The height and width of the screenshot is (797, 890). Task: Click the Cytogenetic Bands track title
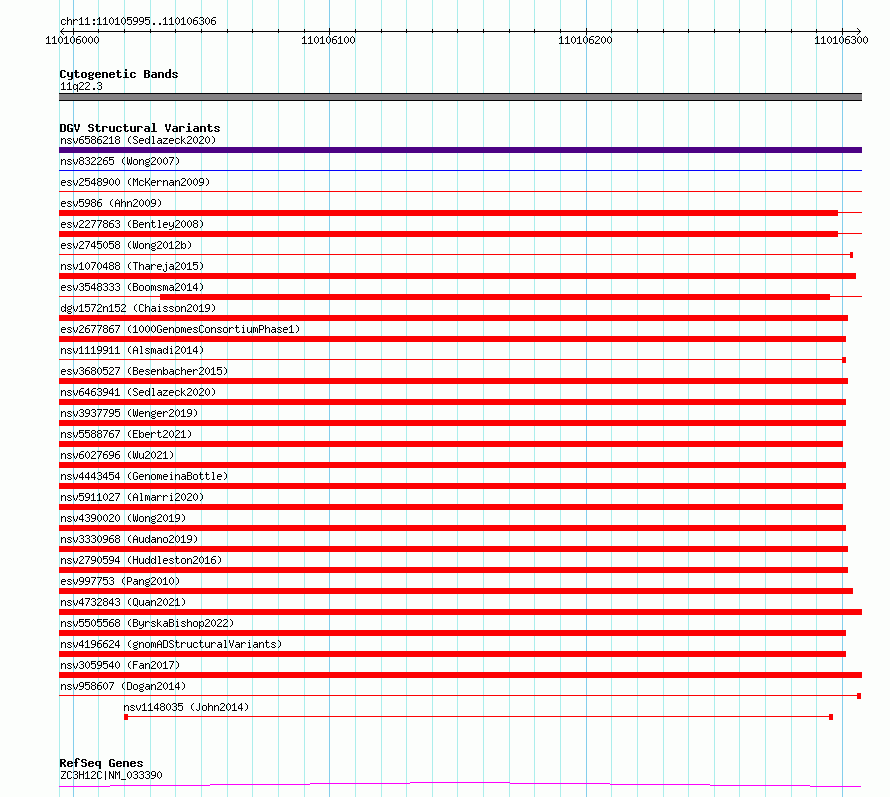pos(119,74)
